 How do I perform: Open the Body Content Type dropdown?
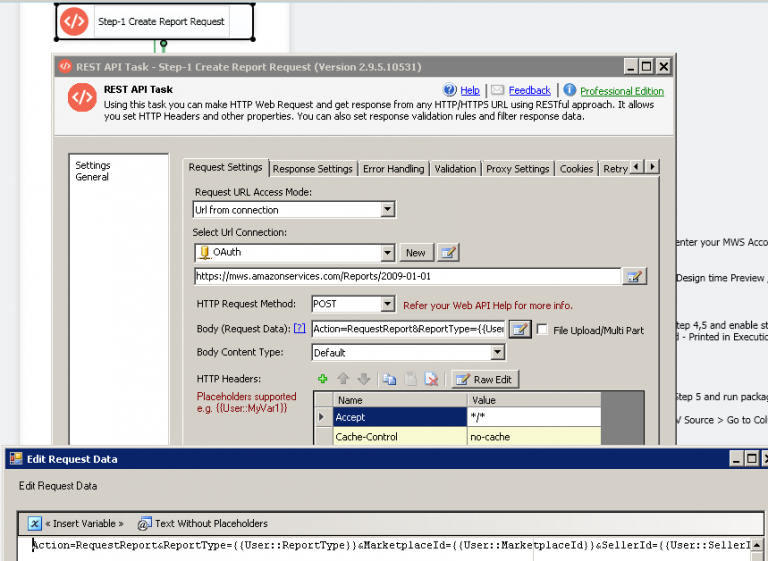tap(498, 352)
